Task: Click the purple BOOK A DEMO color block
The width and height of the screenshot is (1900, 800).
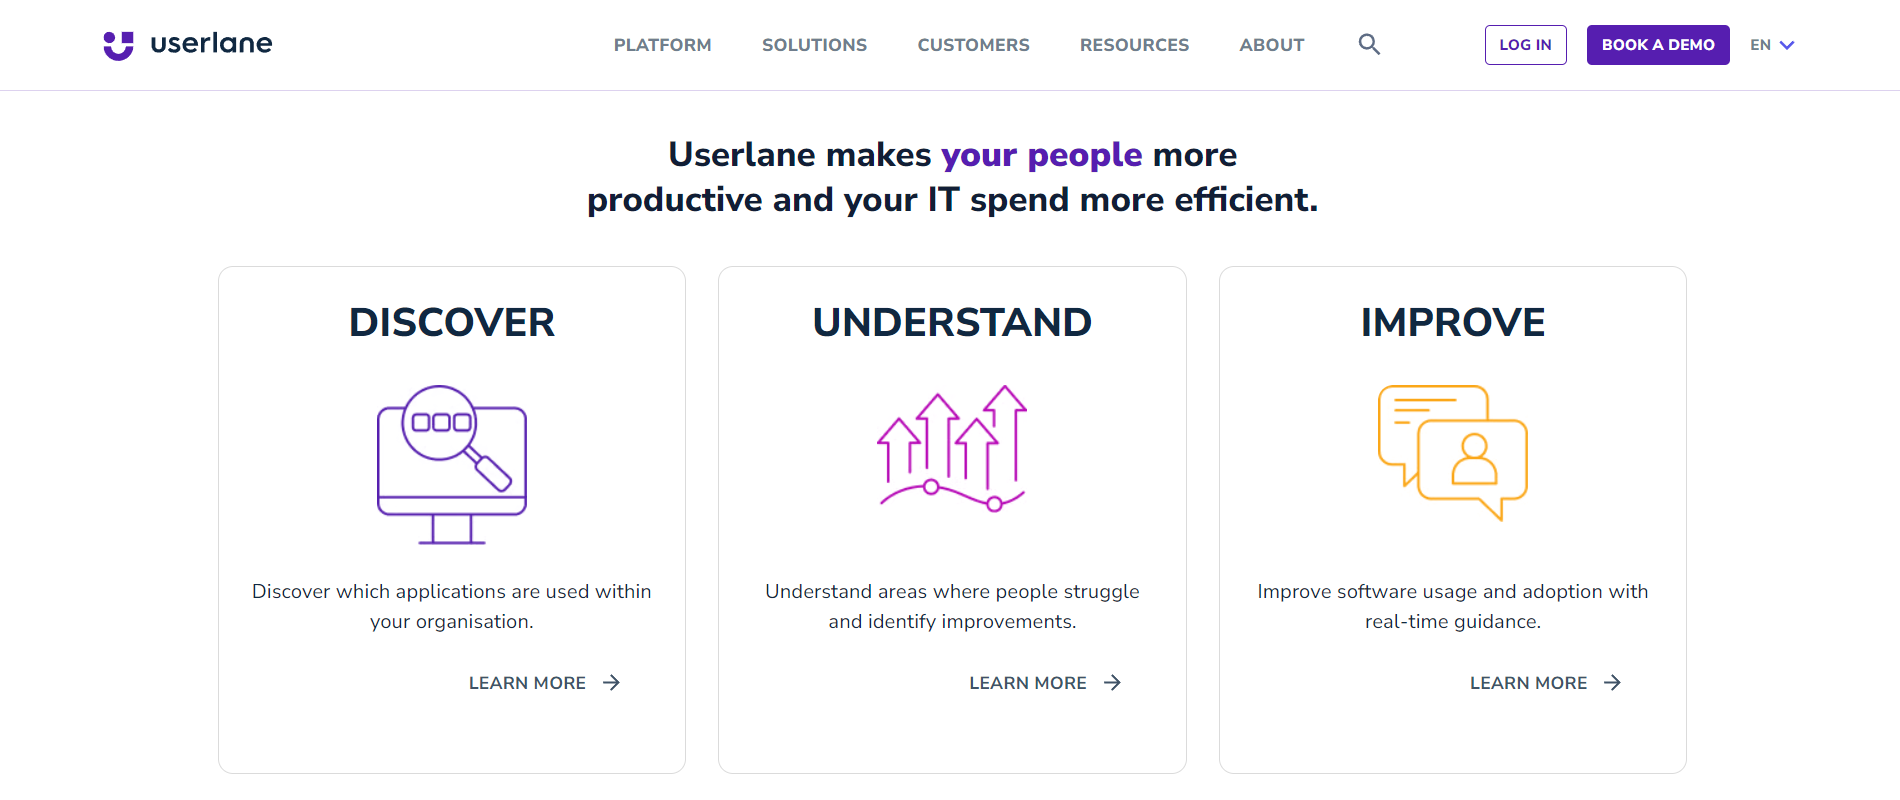Action: pos(1657,44)
